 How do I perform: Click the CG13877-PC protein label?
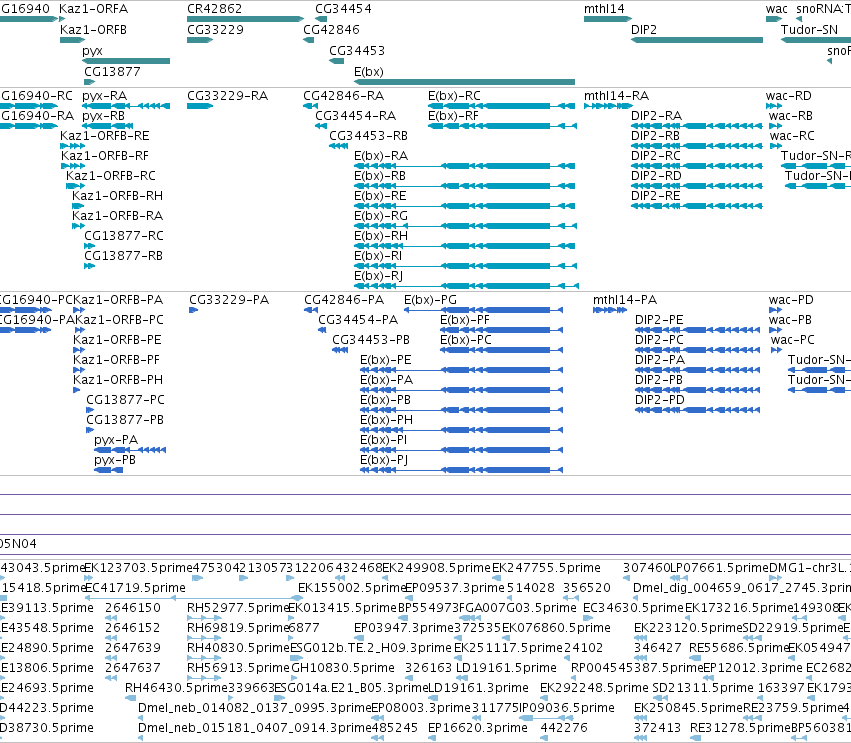pyautogui.click(x=125, y=400)
